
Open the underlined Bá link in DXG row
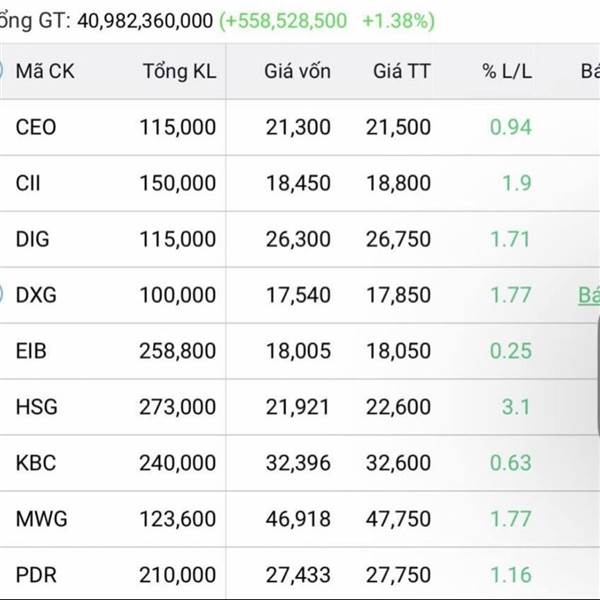pos(588,295)
